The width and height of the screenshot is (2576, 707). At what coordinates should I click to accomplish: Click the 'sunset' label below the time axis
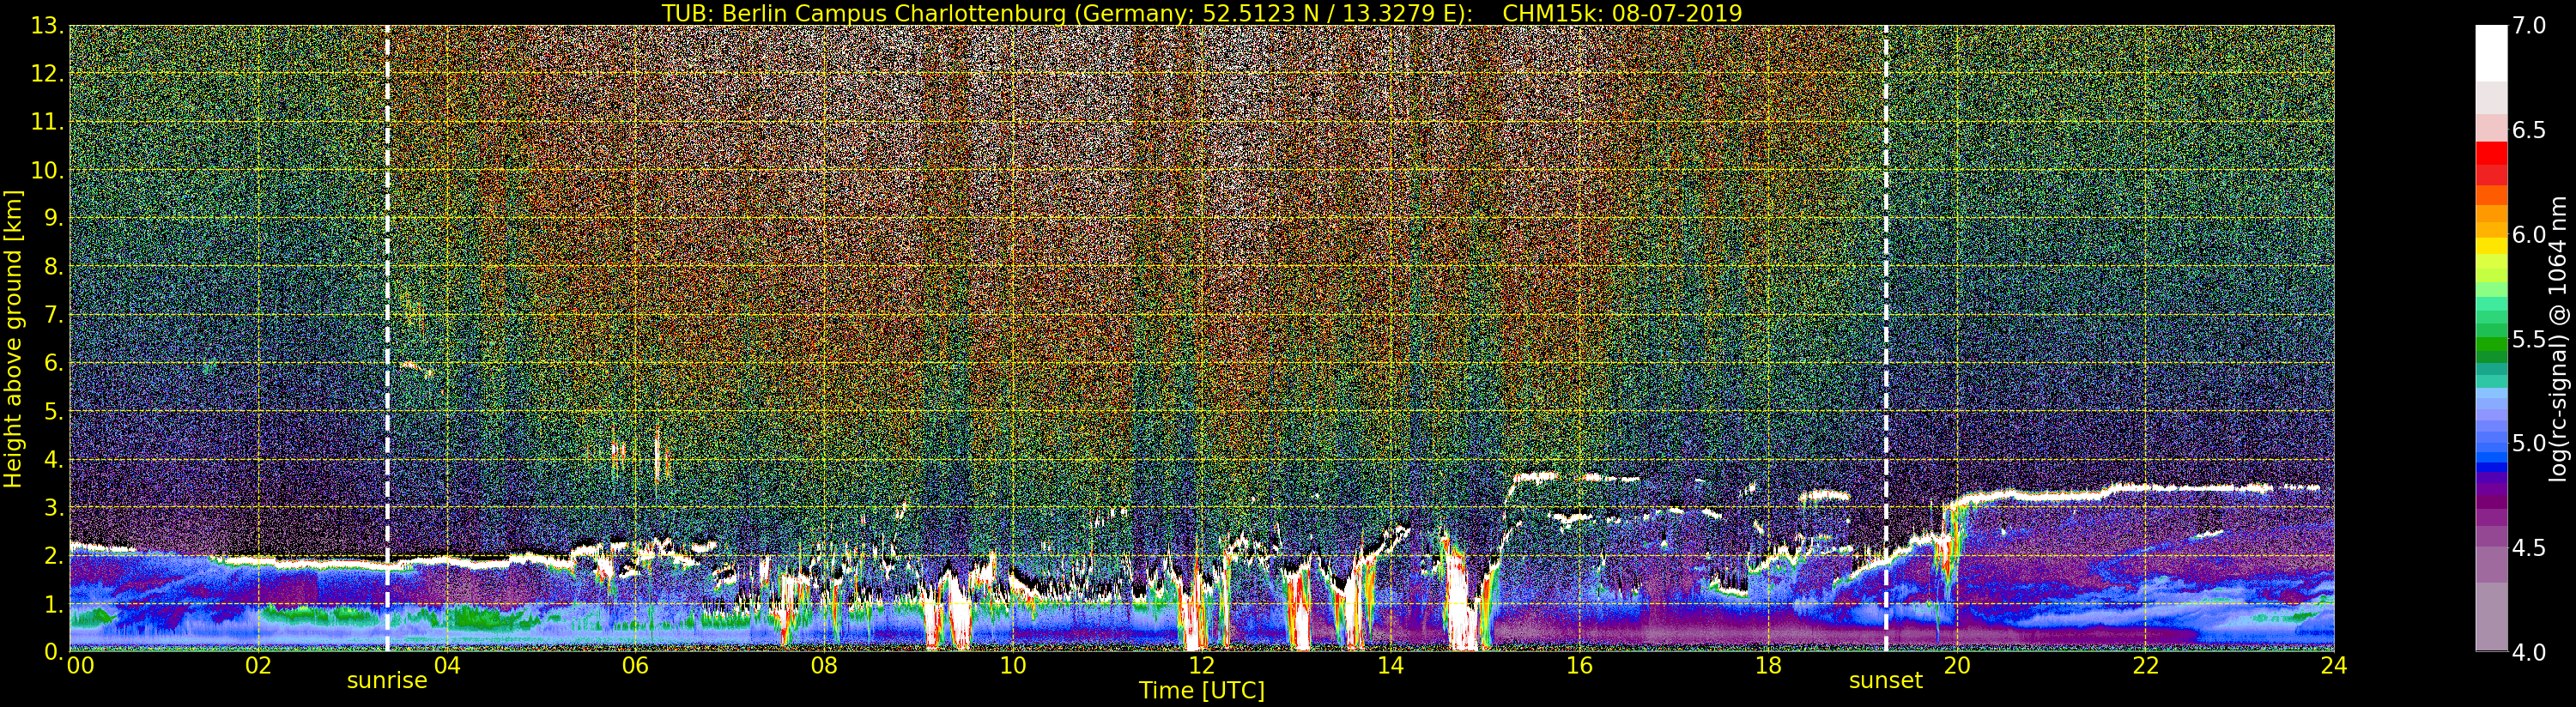point(1885,681)
